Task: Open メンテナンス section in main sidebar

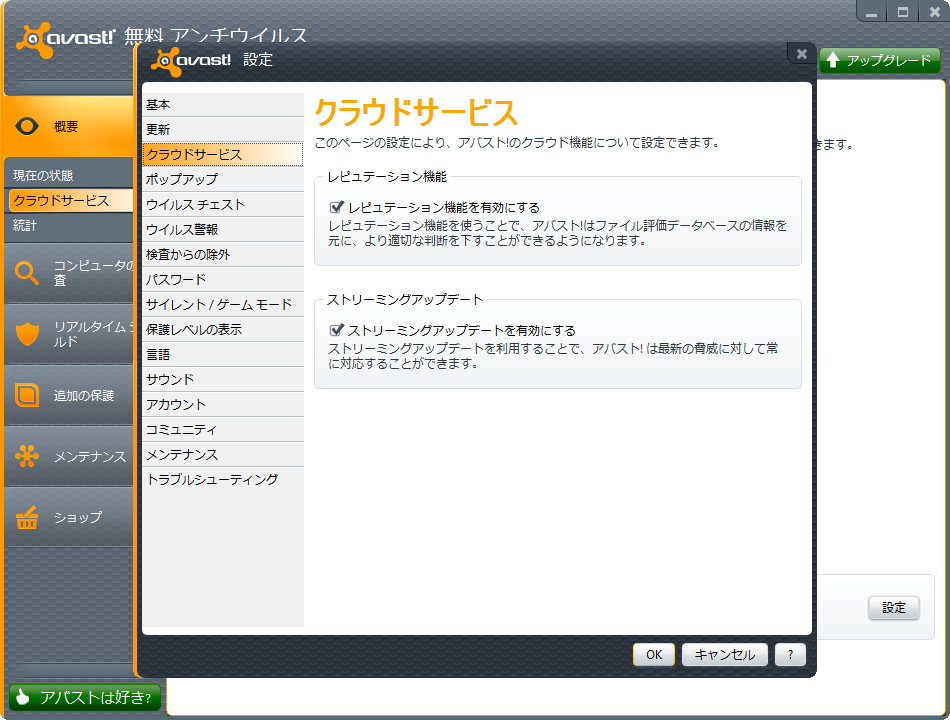Action: click(x=68, y=456)
